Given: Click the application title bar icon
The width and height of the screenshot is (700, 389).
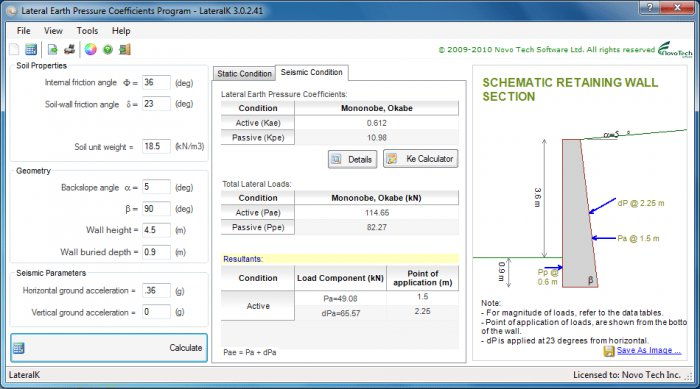Looking at the screenshot, I should click(x=12, y=10).
